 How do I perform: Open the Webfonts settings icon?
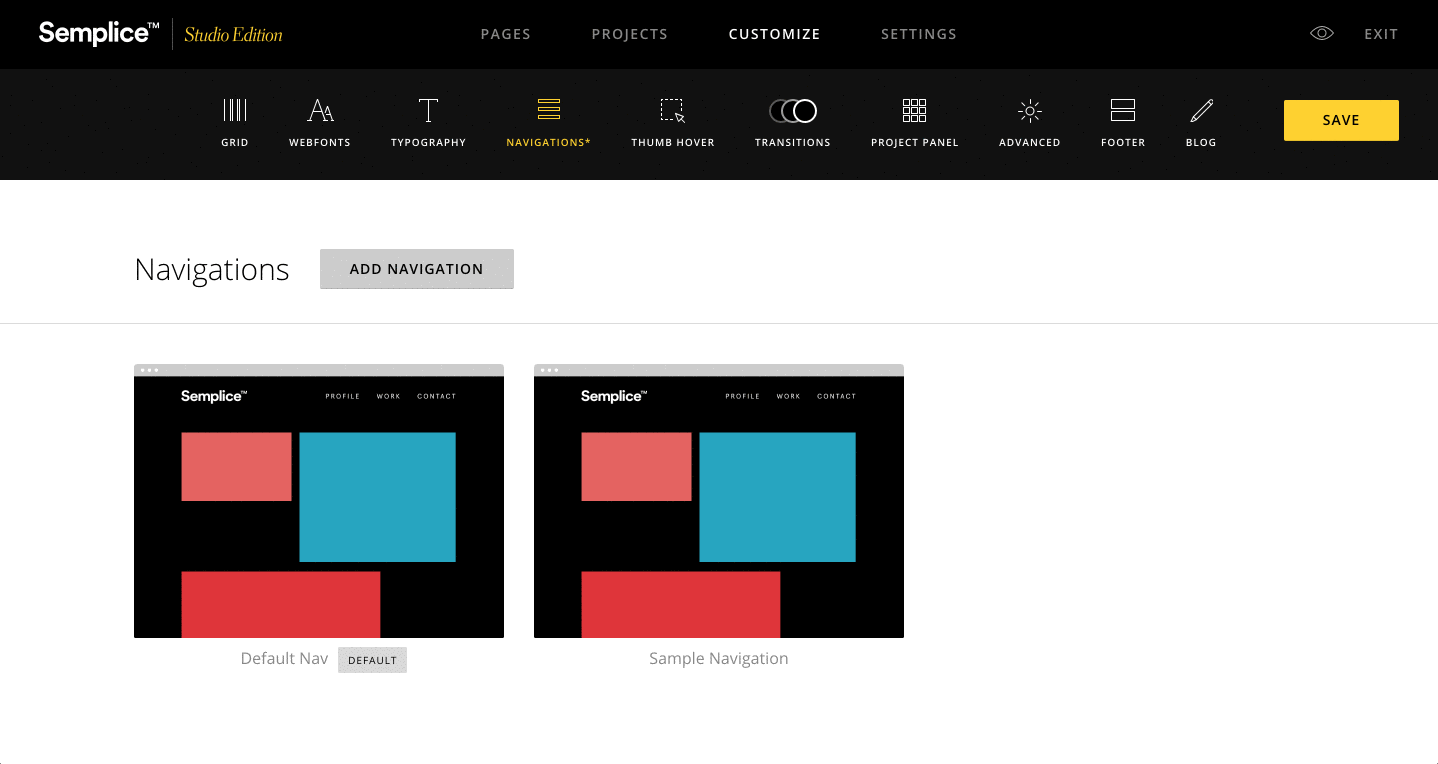click(x=320, y=111)
